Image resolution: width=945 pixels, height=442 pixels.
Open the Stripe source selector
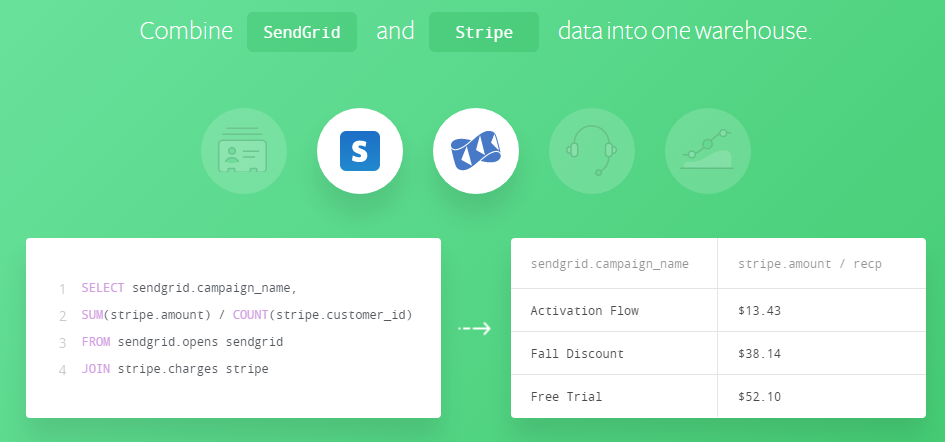[484, 32]
